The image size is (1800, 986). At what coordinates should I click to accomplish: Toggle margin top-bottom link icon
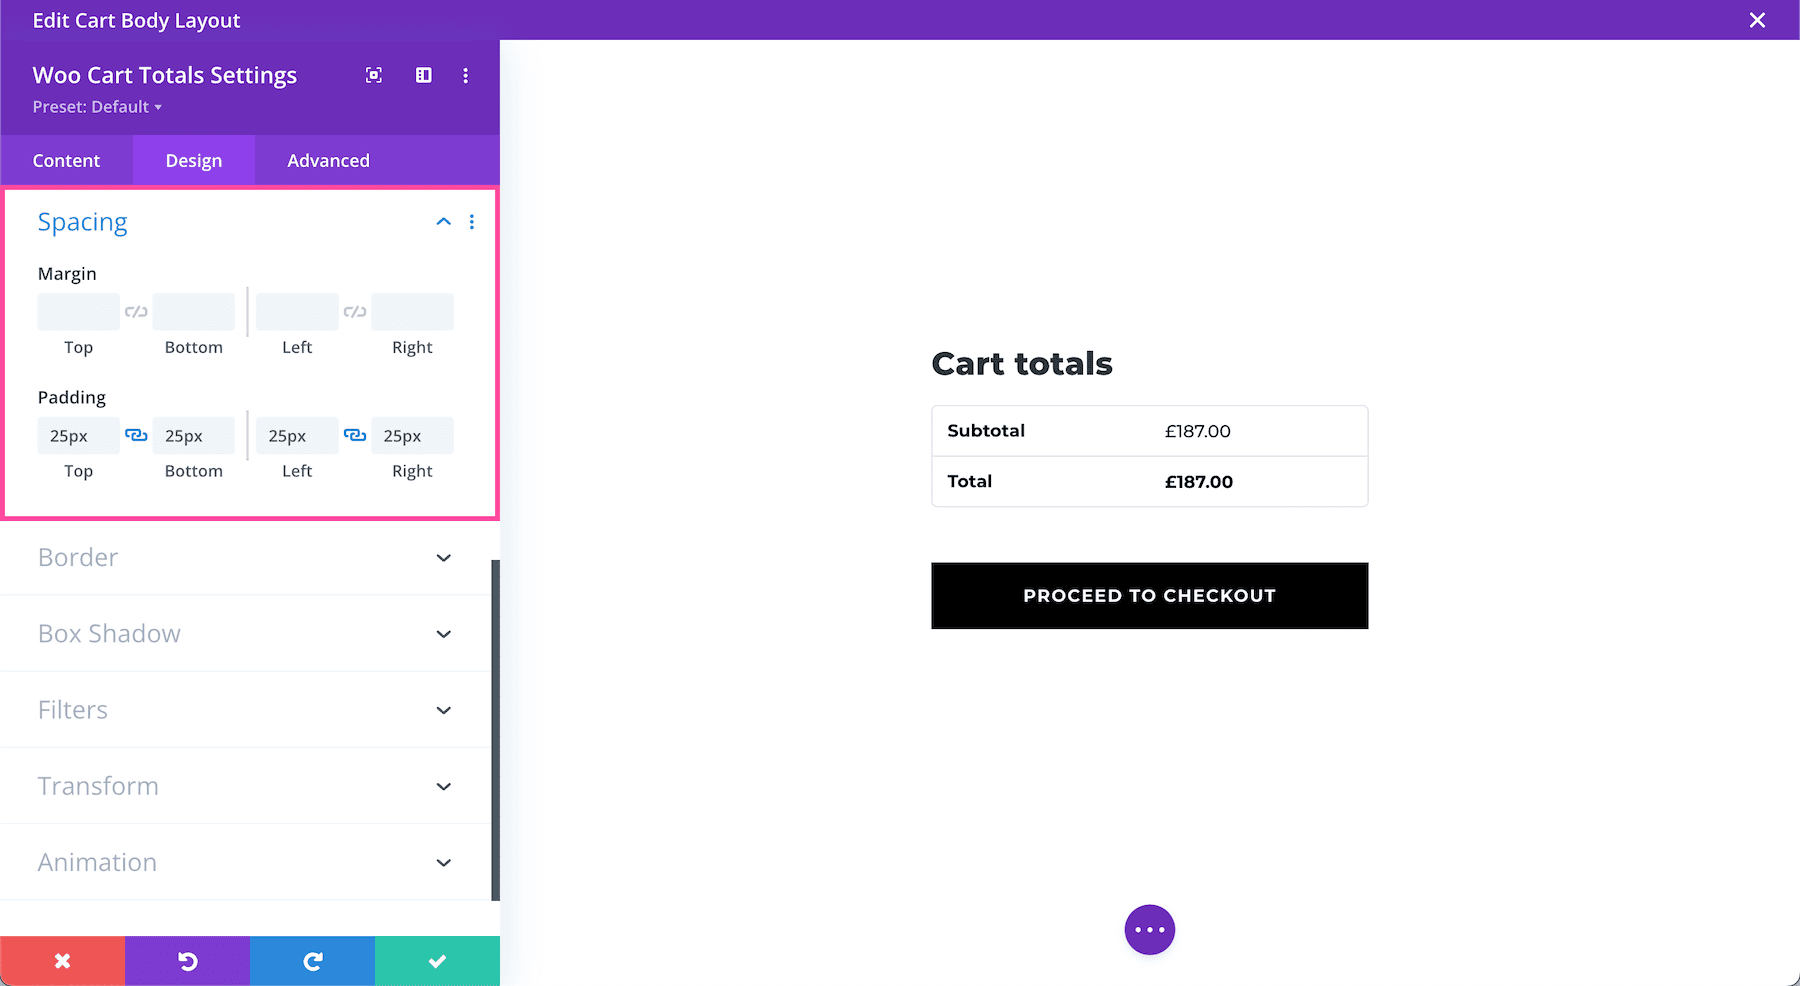tap(136, 312)
